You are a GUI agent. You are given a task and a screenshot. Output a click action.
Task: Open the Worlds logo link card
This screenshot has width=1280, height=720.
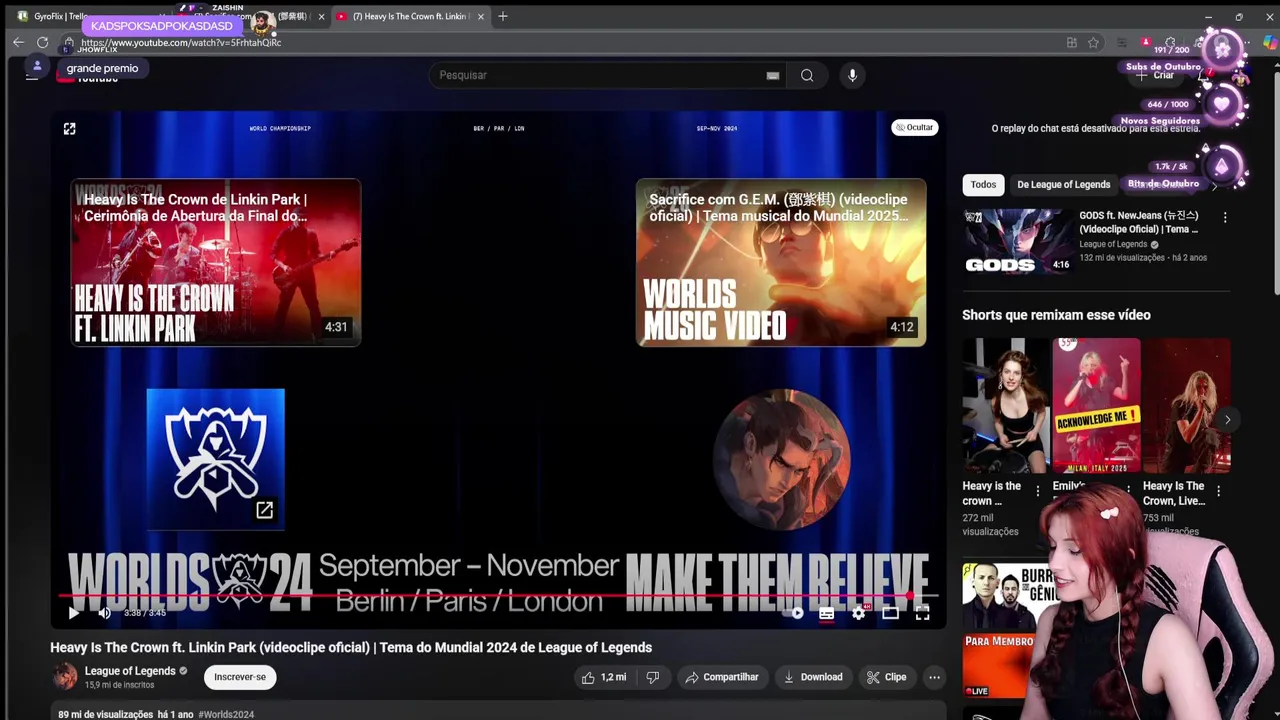point(215,458)
